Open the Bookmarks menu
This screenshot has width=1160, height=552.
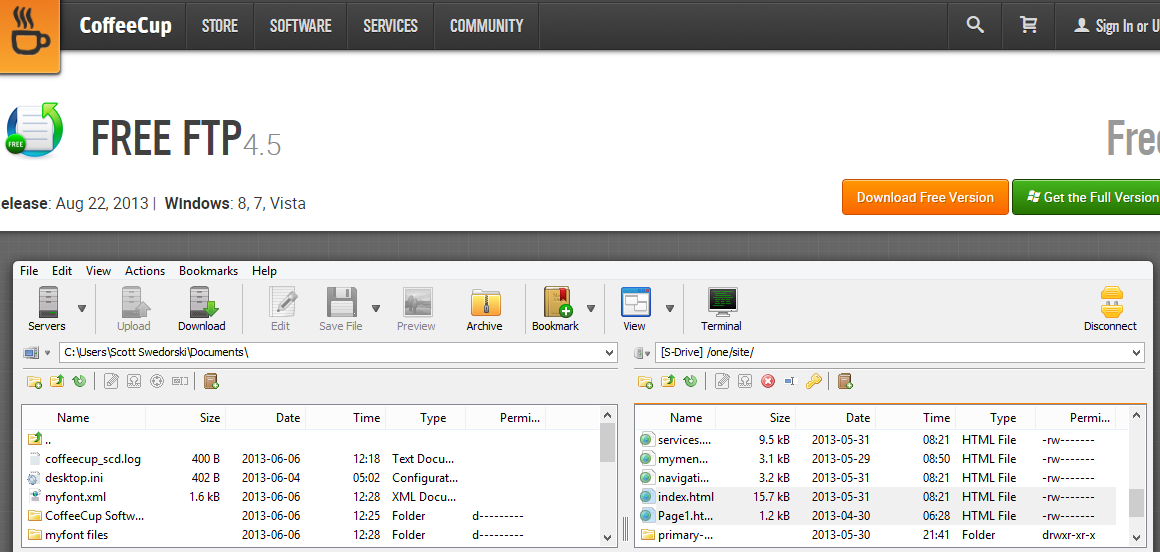pyautogui.click(x=209, y=271)
